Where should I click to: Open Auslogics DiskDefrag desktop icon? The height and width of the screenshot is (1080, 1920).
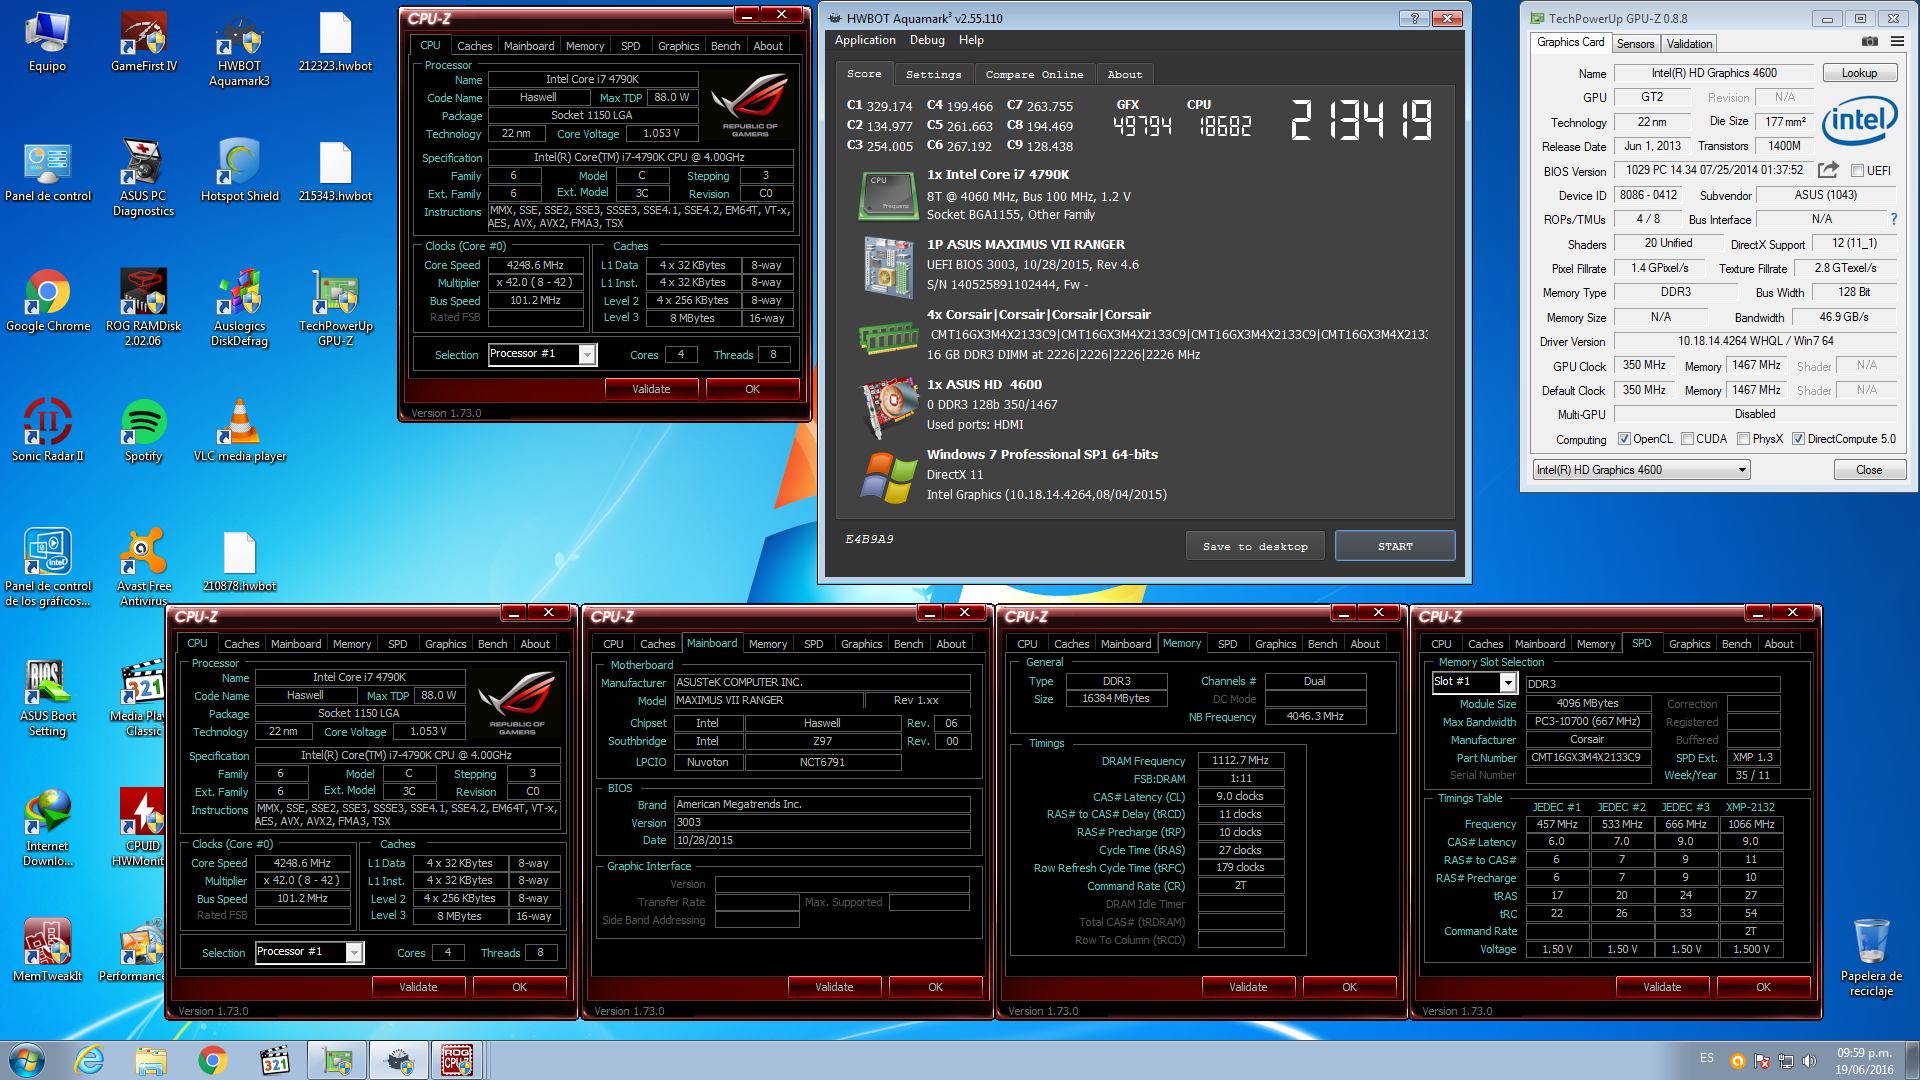[239, 308]
